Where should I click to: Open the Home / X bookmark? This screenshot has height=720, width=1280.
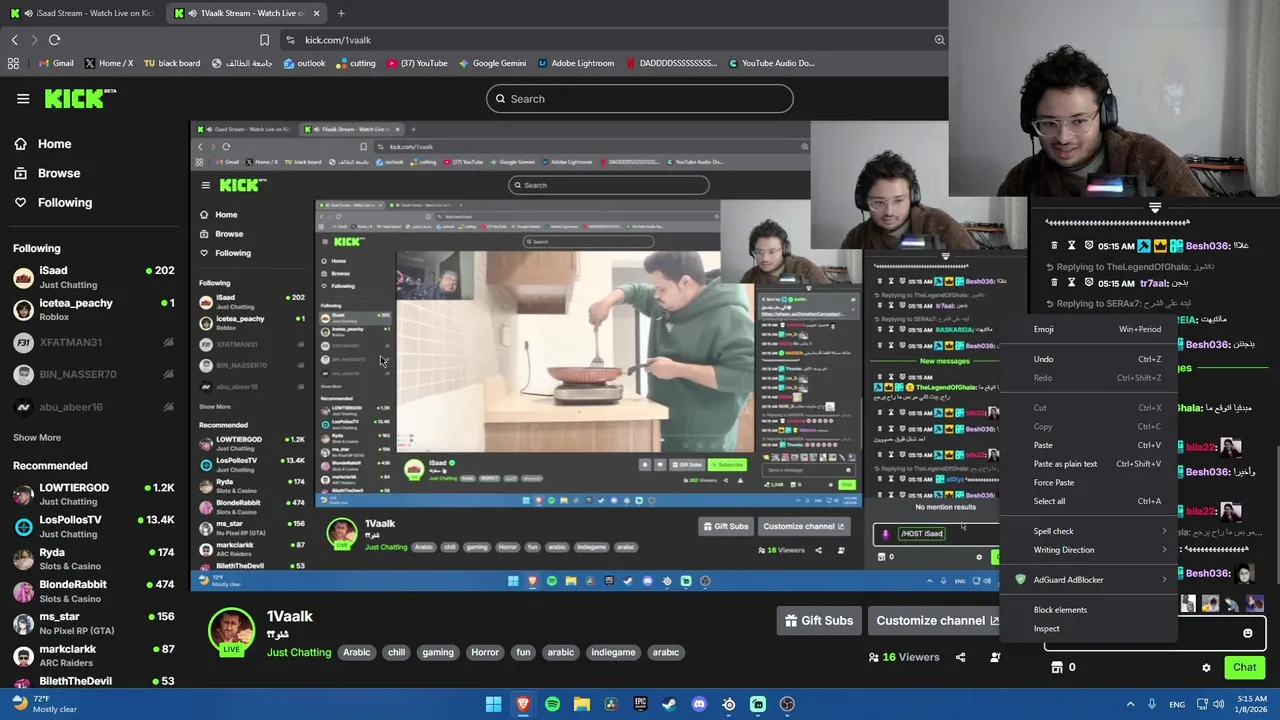pyautogui.click(x=108, y=63)
